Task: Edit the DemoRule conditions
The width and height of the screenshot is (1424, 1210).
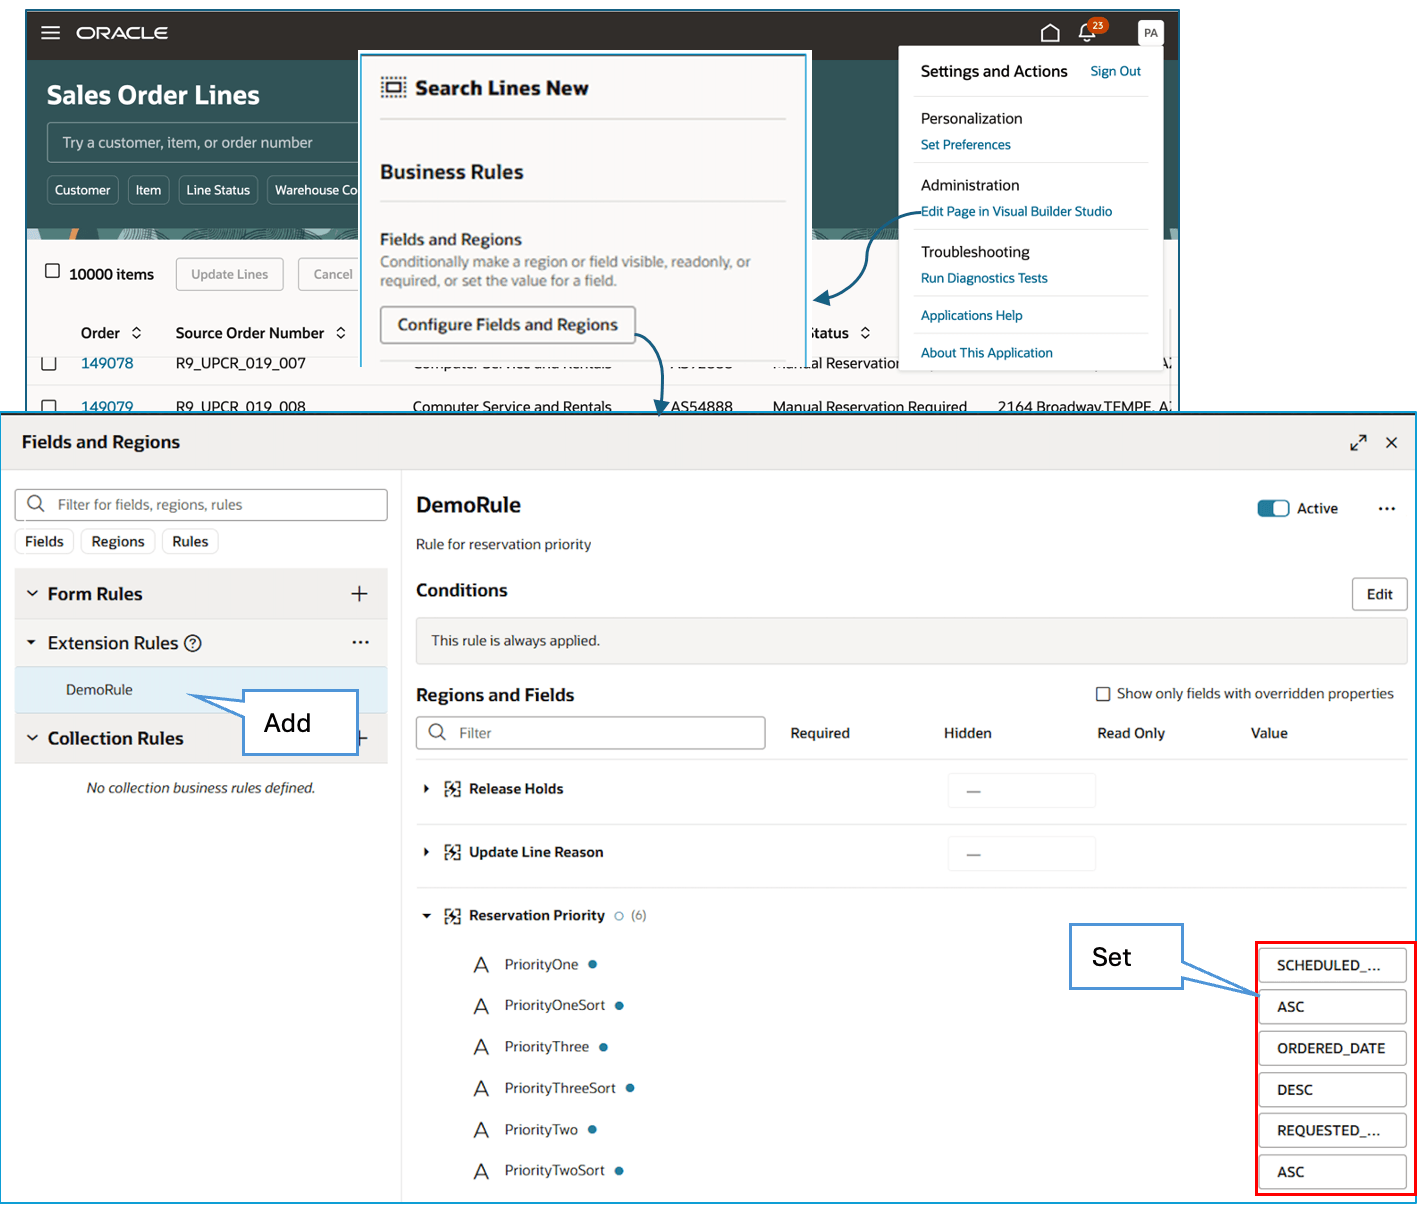Action: [1379, 594]
